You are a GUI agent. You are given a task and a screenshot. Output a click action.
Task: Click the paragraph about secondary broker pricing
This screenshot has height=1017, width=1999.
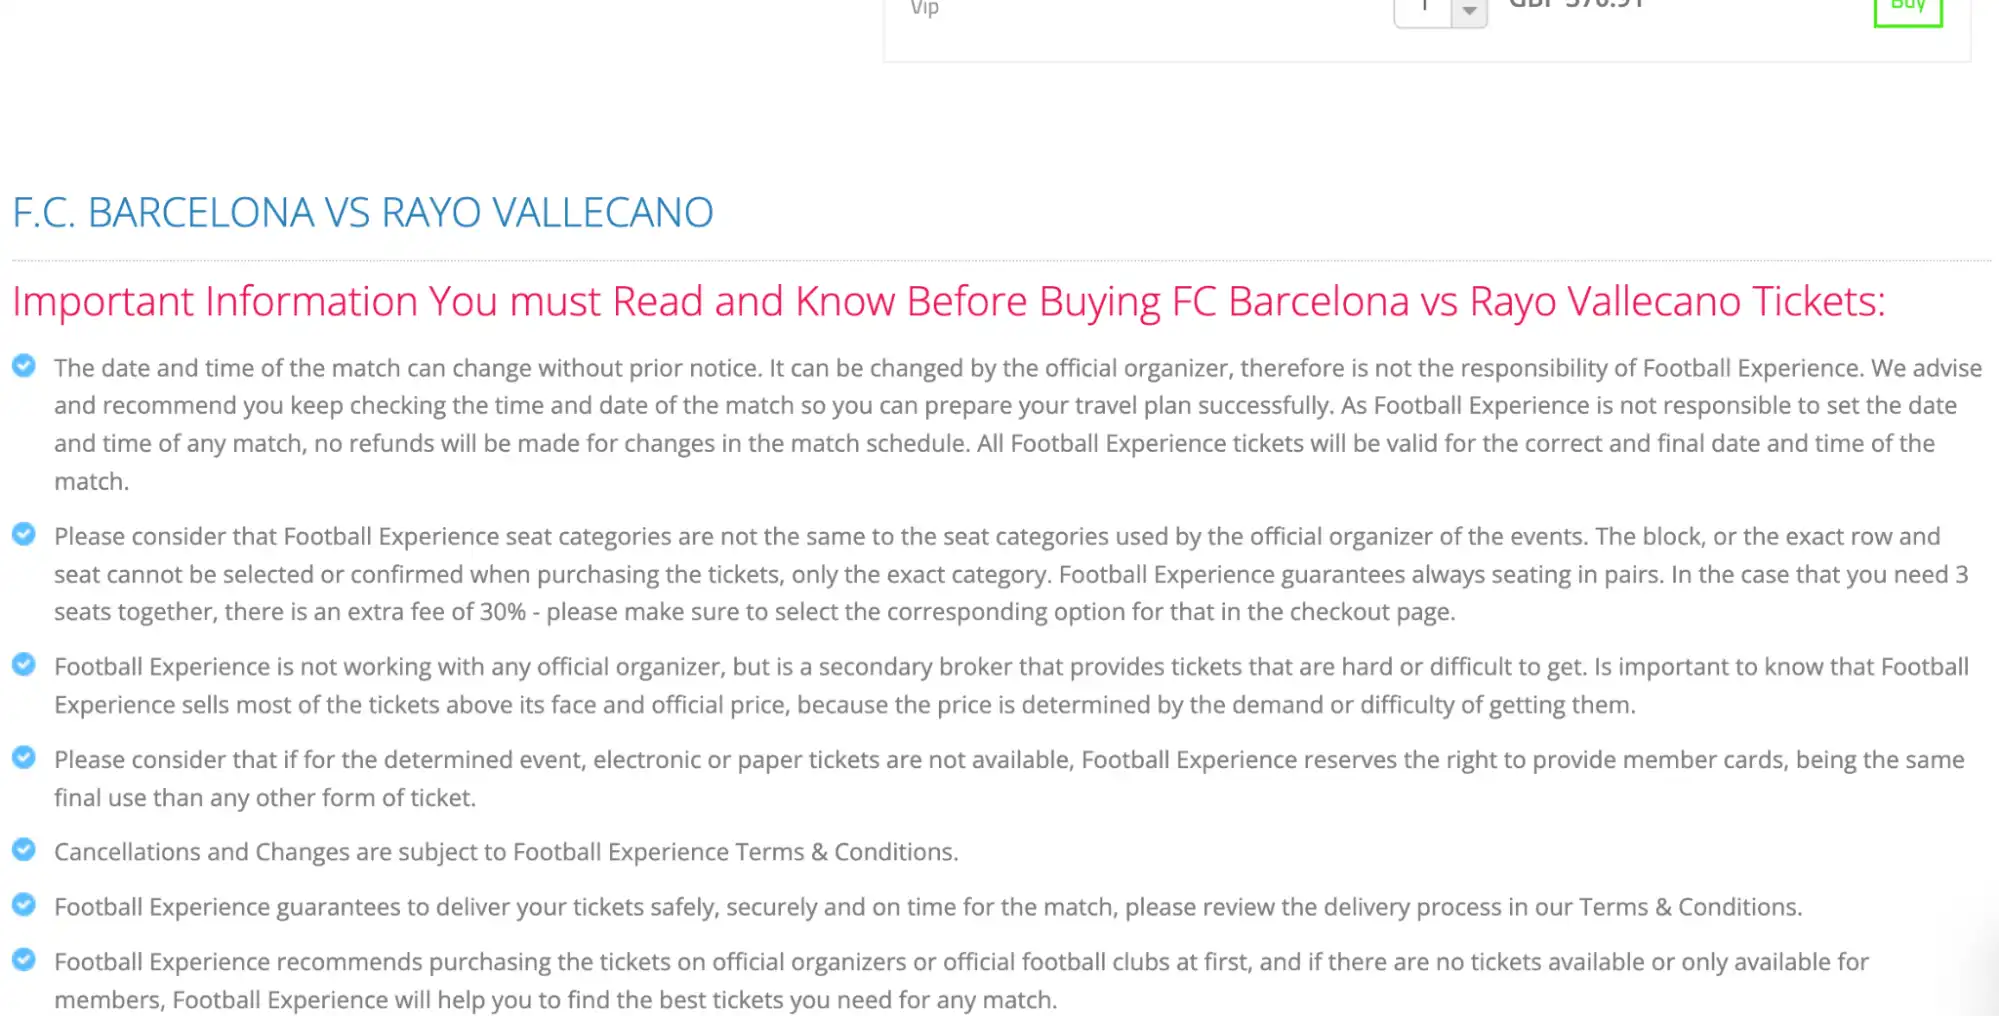tap(1000, 685)
